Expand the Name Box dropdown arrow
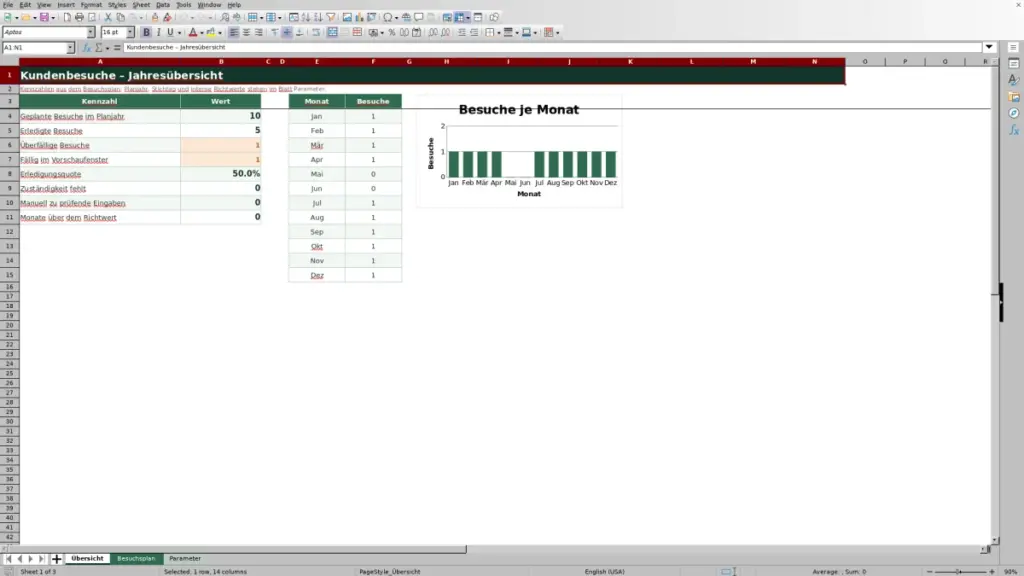Viewport: 1024px width, 576px height. point(70,48)
